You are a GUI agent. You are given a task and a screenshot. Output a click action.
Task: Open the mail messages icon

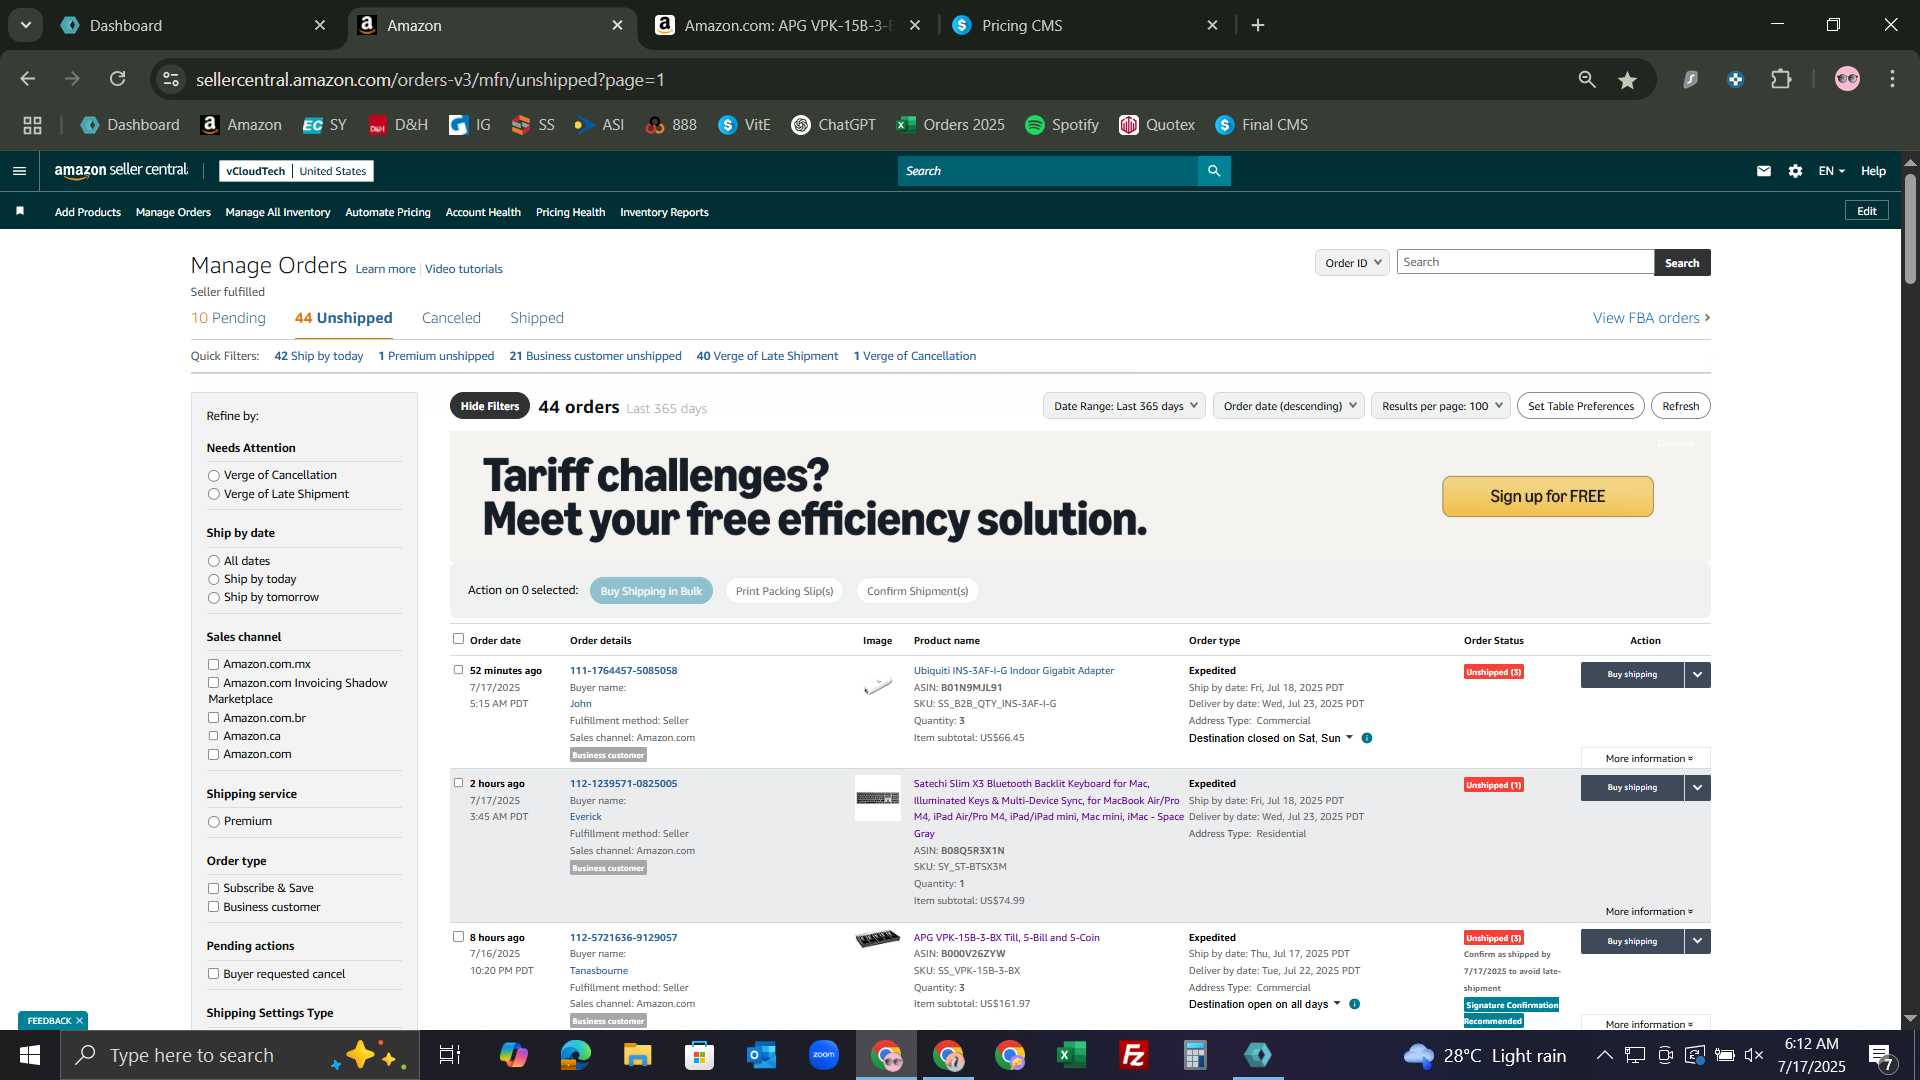pyautogui.click(x=1764, y=171)
